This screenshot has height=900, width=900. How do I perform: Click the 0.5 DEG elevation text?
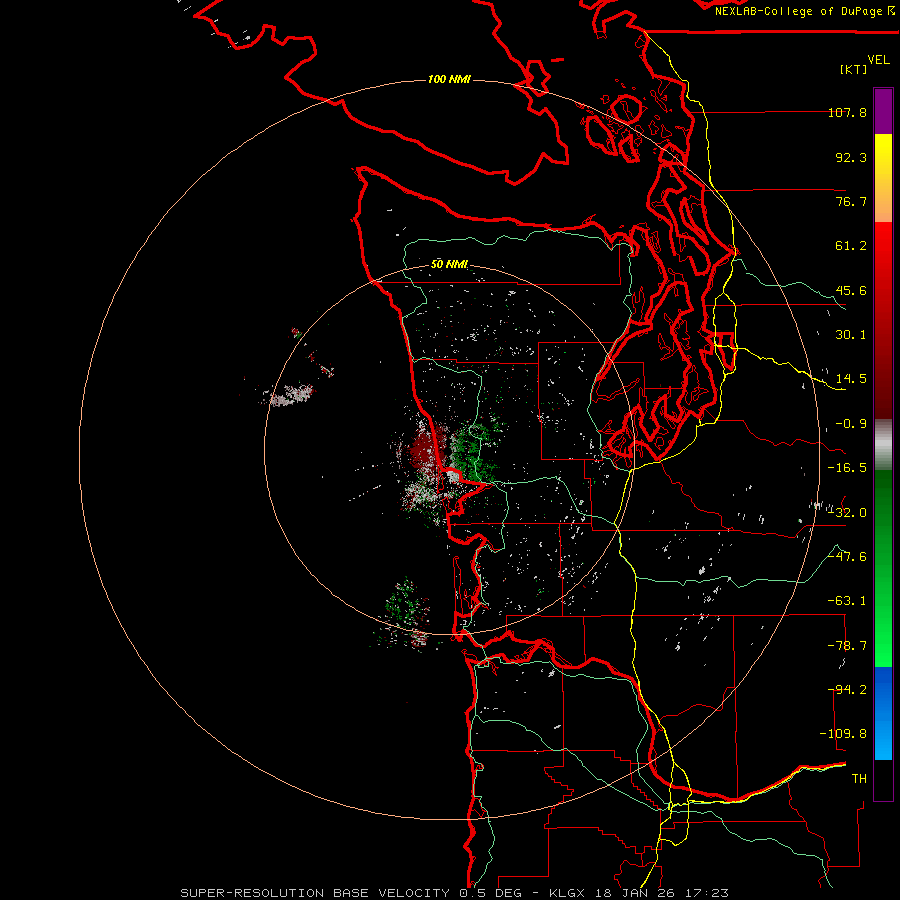coord(493,893)
